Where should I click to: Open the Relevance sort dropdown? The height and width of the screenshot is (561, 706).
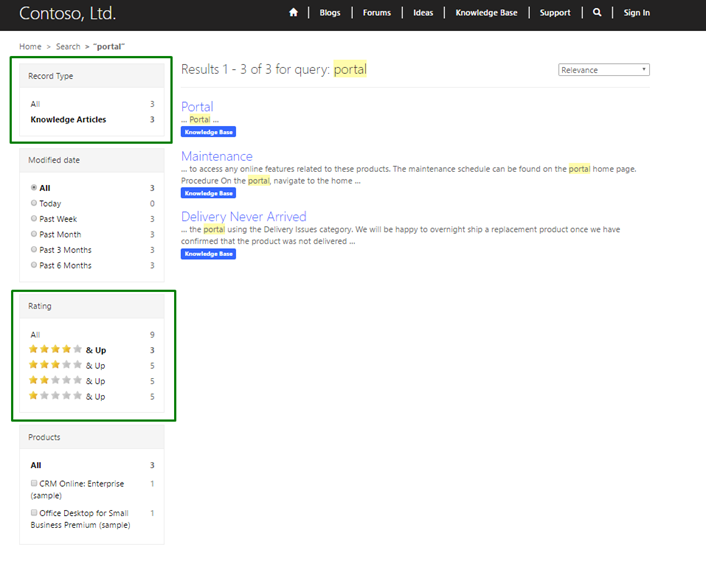tap(604, 70)
